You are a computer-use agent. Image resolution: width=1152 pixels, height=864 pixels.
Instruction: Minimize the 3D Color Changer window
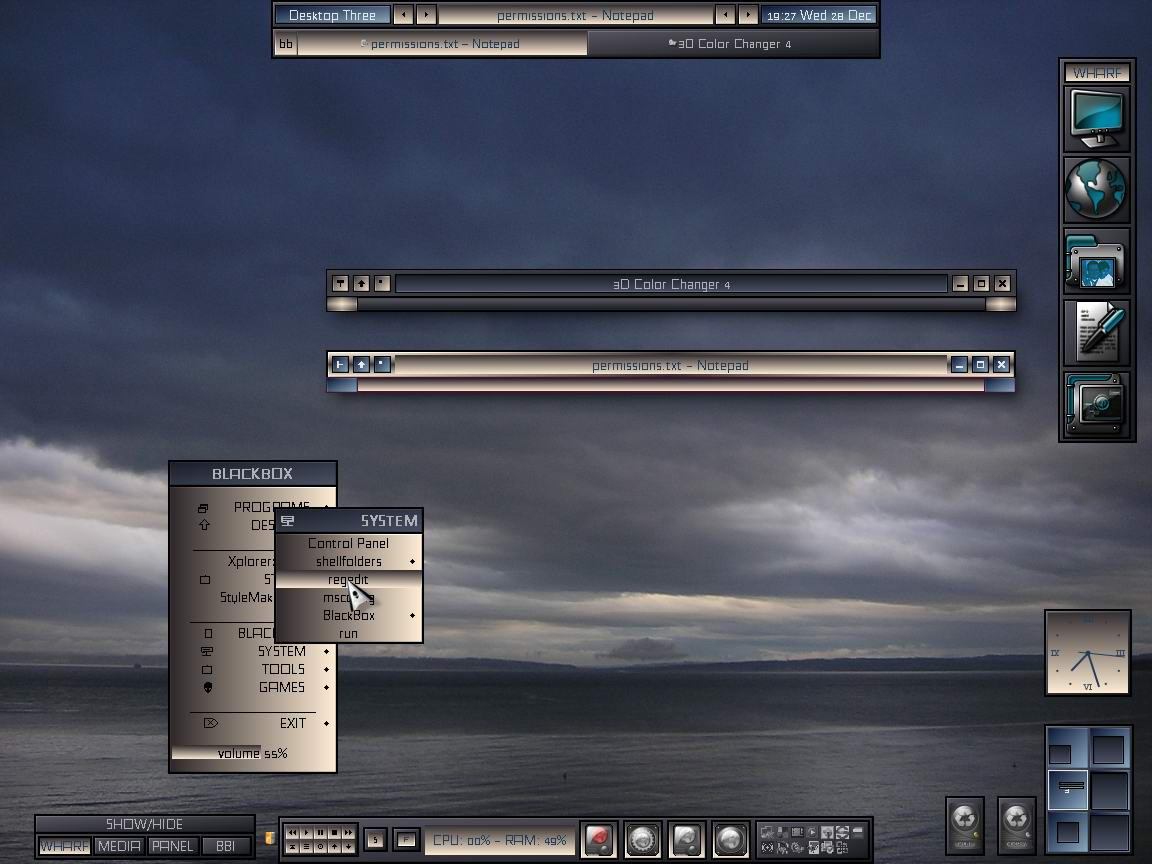(960, 284)
